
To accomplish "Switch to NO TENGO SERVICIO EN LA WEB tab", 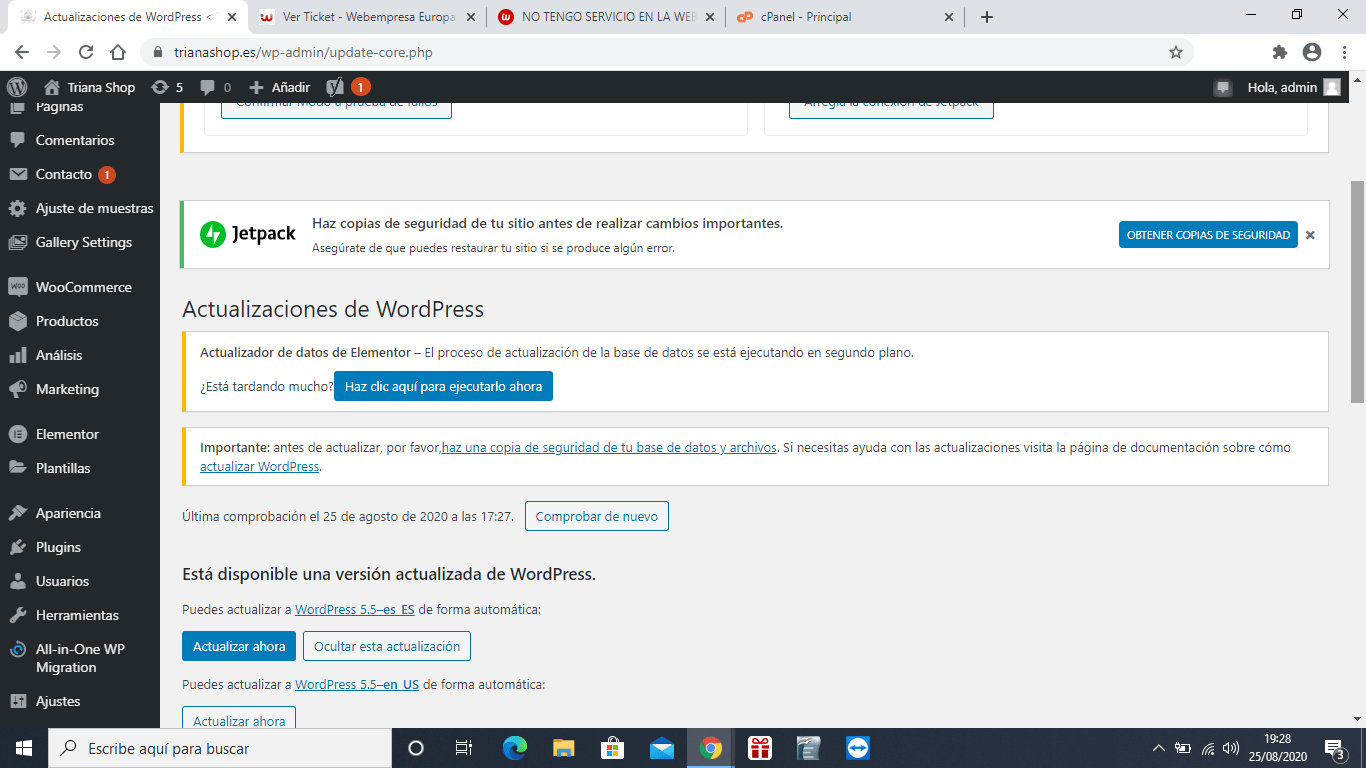I will pyautogui.click(x=605, y=17).
